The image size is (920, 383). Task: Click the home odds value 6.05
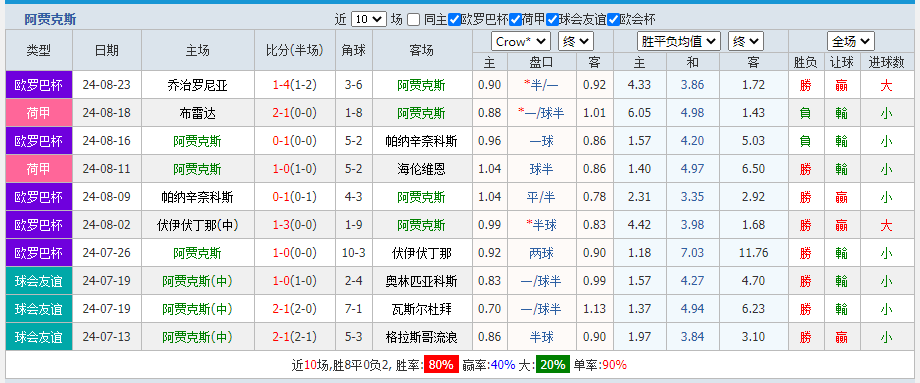639,113
